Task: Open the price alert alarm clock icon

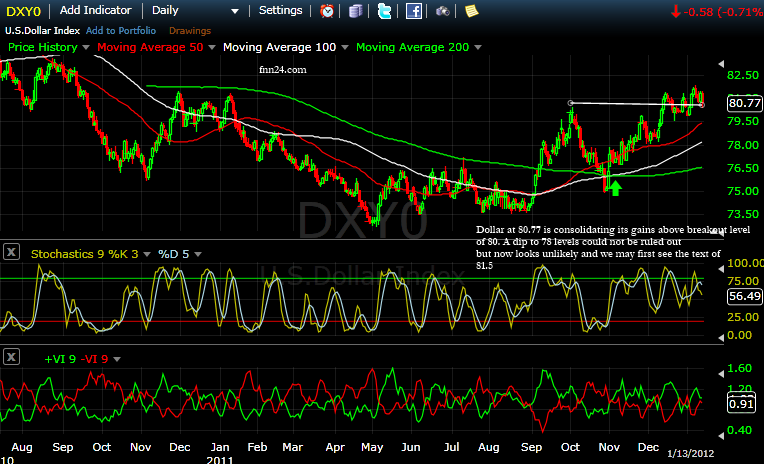Action: point(326,11)
